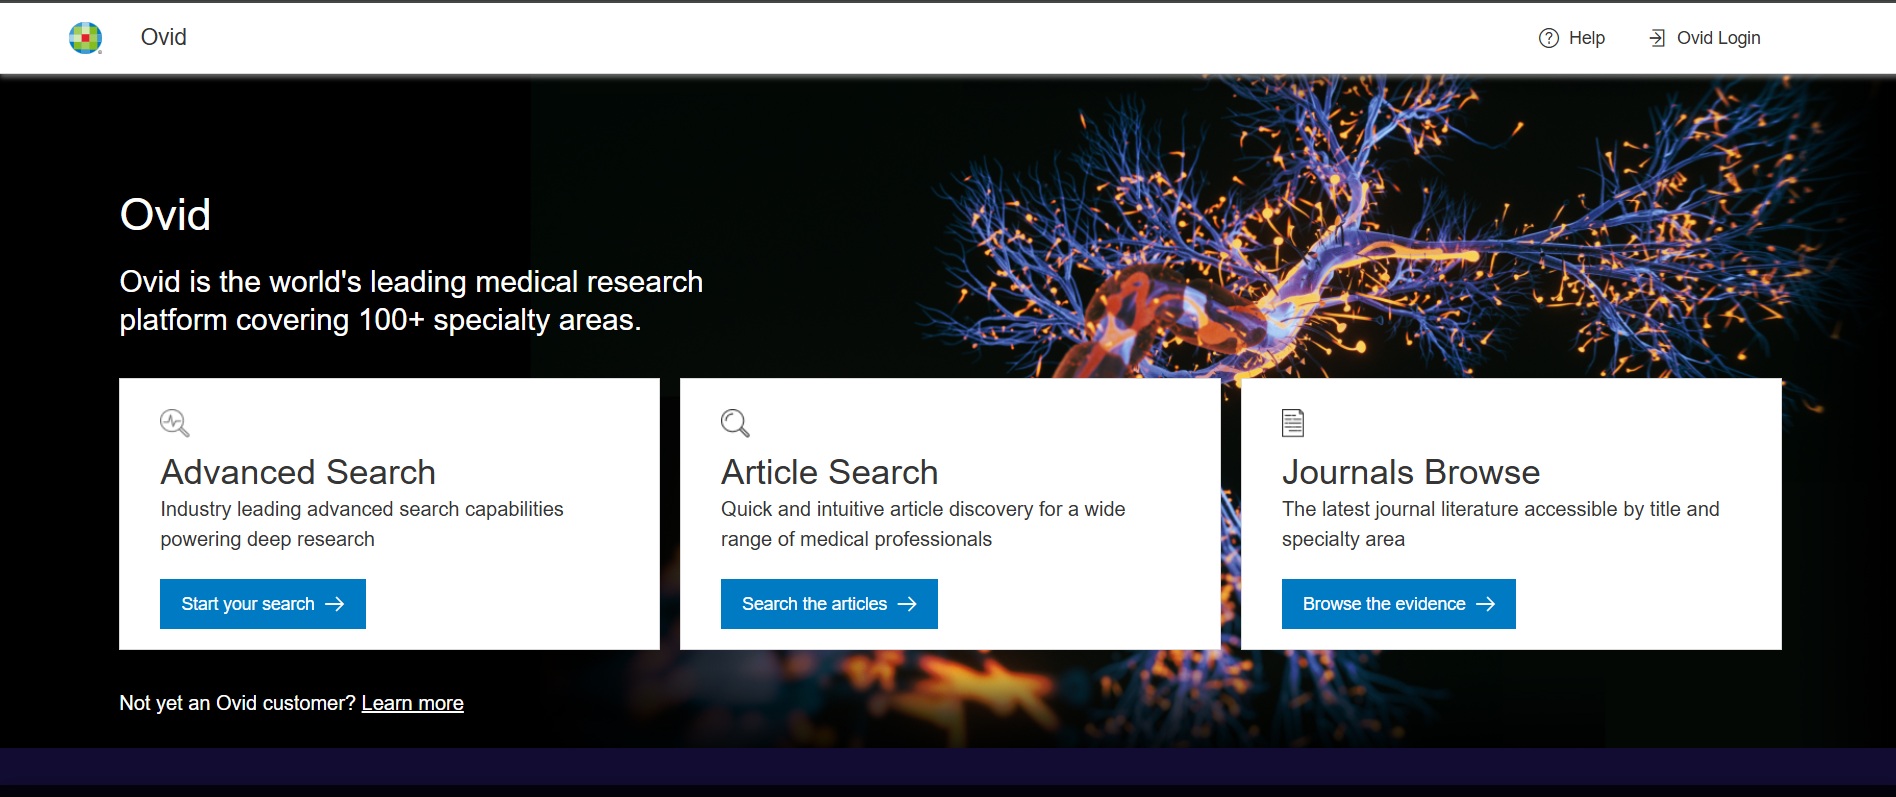Image resolution: width=1896 pixels, height=797 pixels.
Task: Click the Ovid Login door arrow icon
Action: pyautogui.click(x=1657, y=38)
